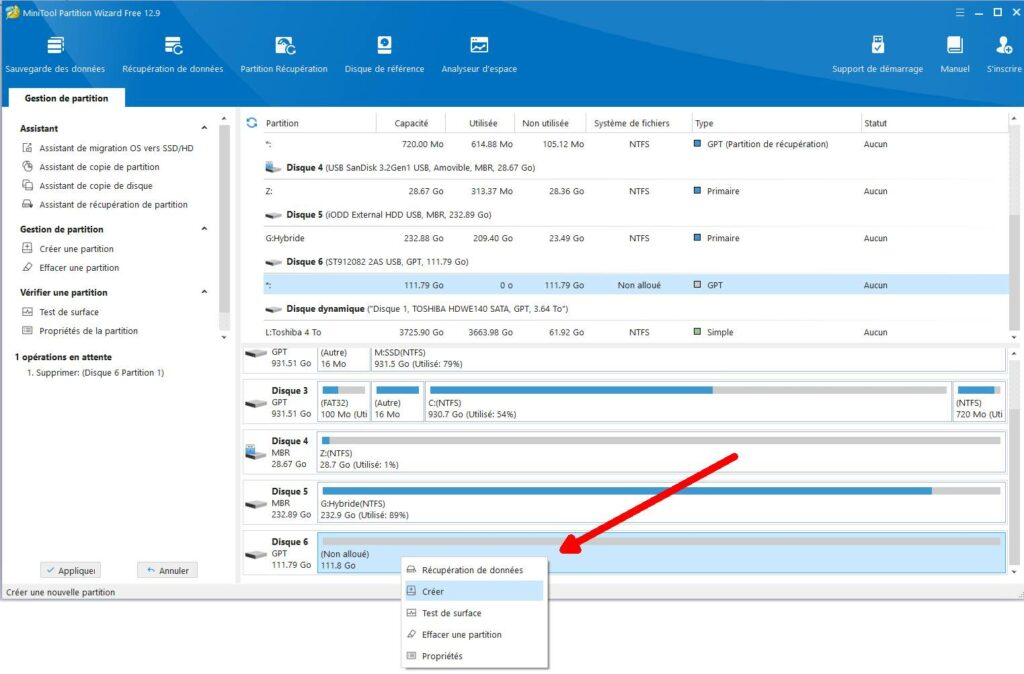Select the Z: partition row

coord(636,191)
